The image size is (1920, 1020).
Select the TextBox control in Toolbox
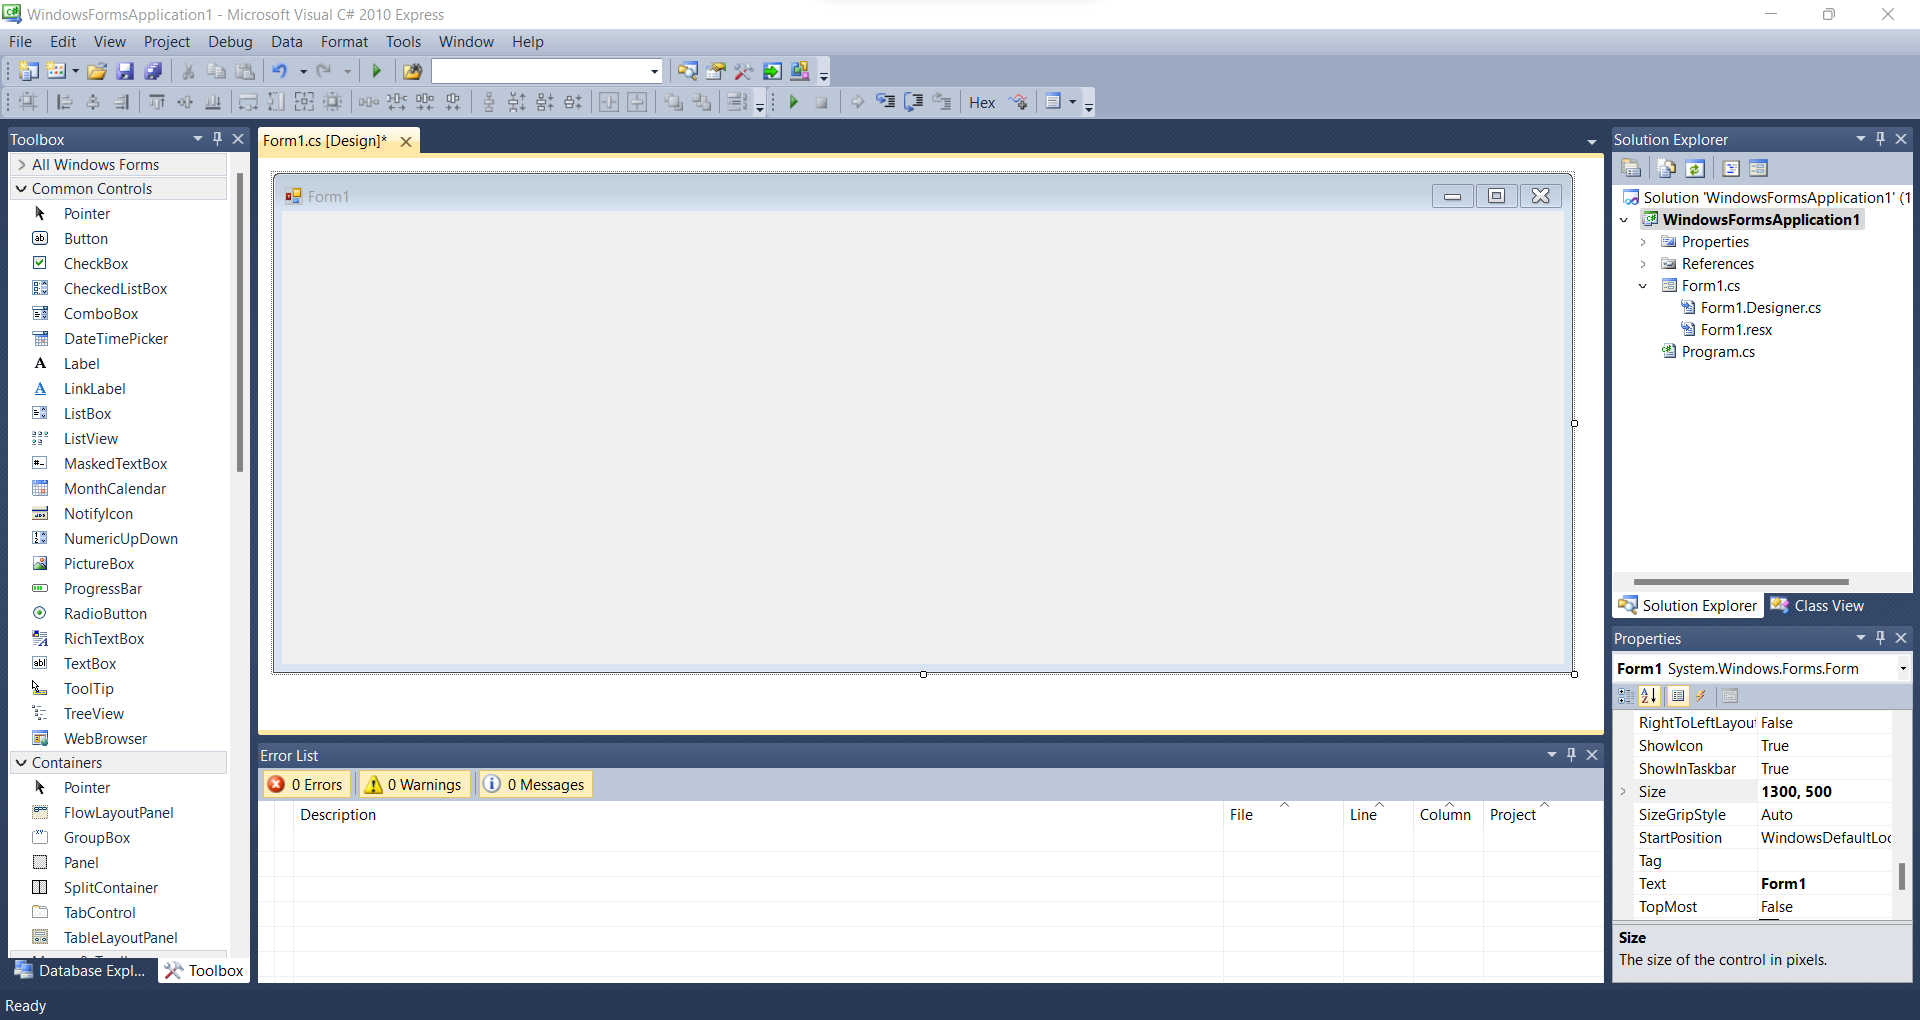[x=90, y=664]
